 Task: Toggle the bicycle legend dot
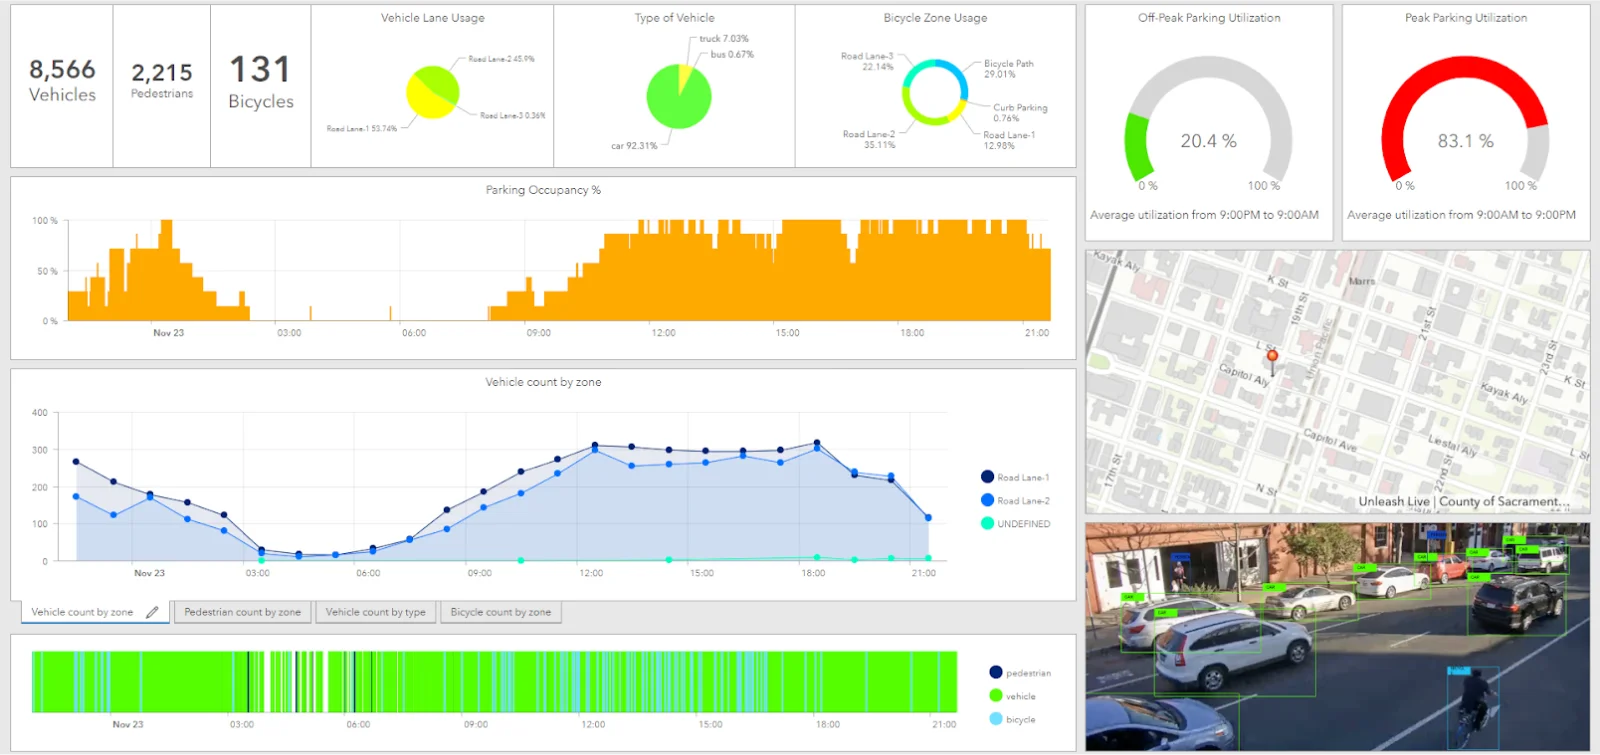click(x=995, y=718)
